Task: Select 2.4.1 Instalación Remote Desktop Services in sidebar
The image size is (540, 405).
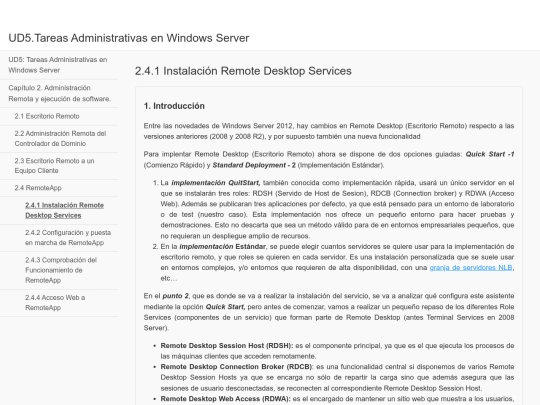Action: pos(64,210)
